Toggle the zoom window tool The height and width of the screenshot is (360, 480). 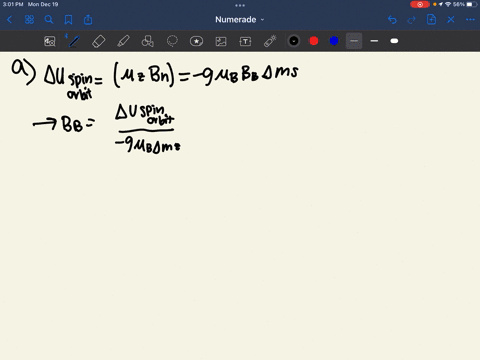click(50, 41)
